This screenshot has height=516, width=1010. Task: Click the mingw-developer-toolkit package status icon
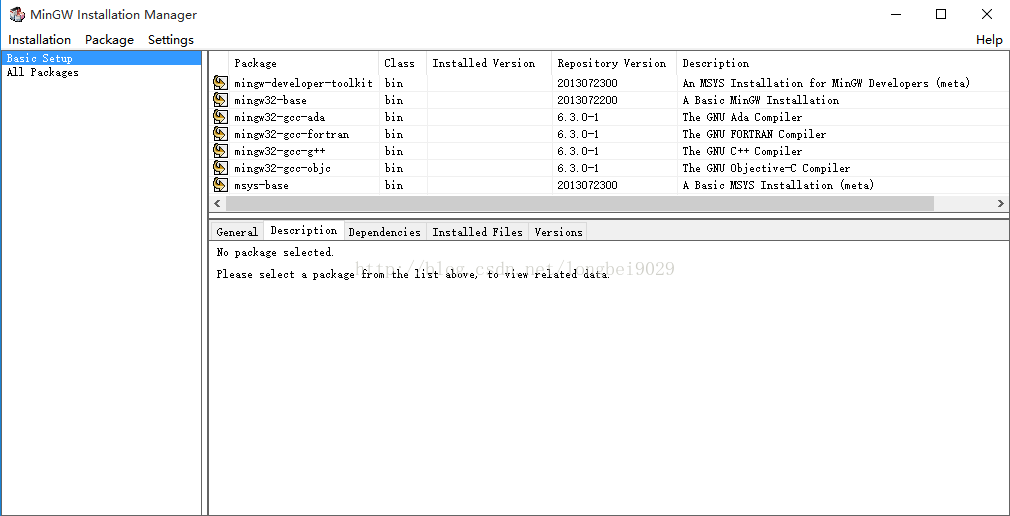click(220, 82)
